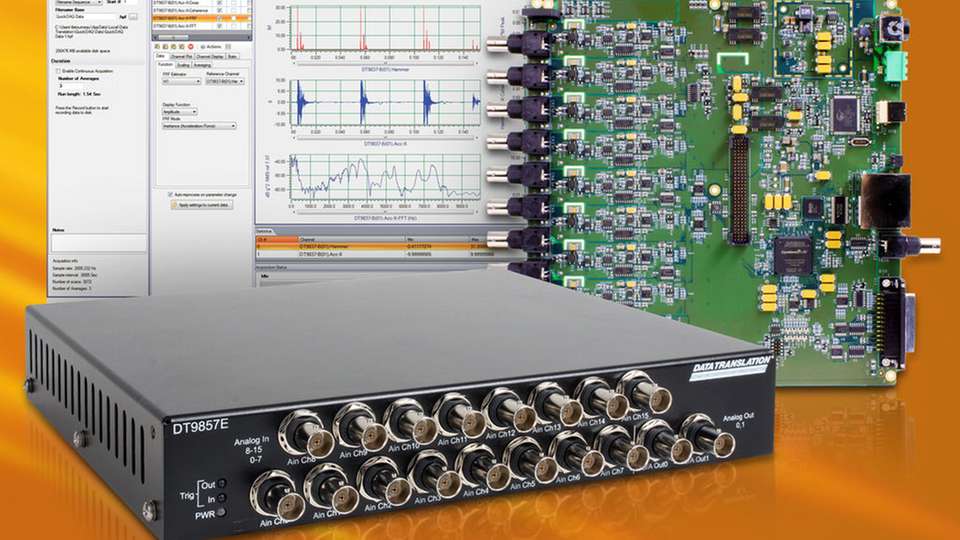Toggle checkbox on the Acc-X-FFT channel row

220,26
